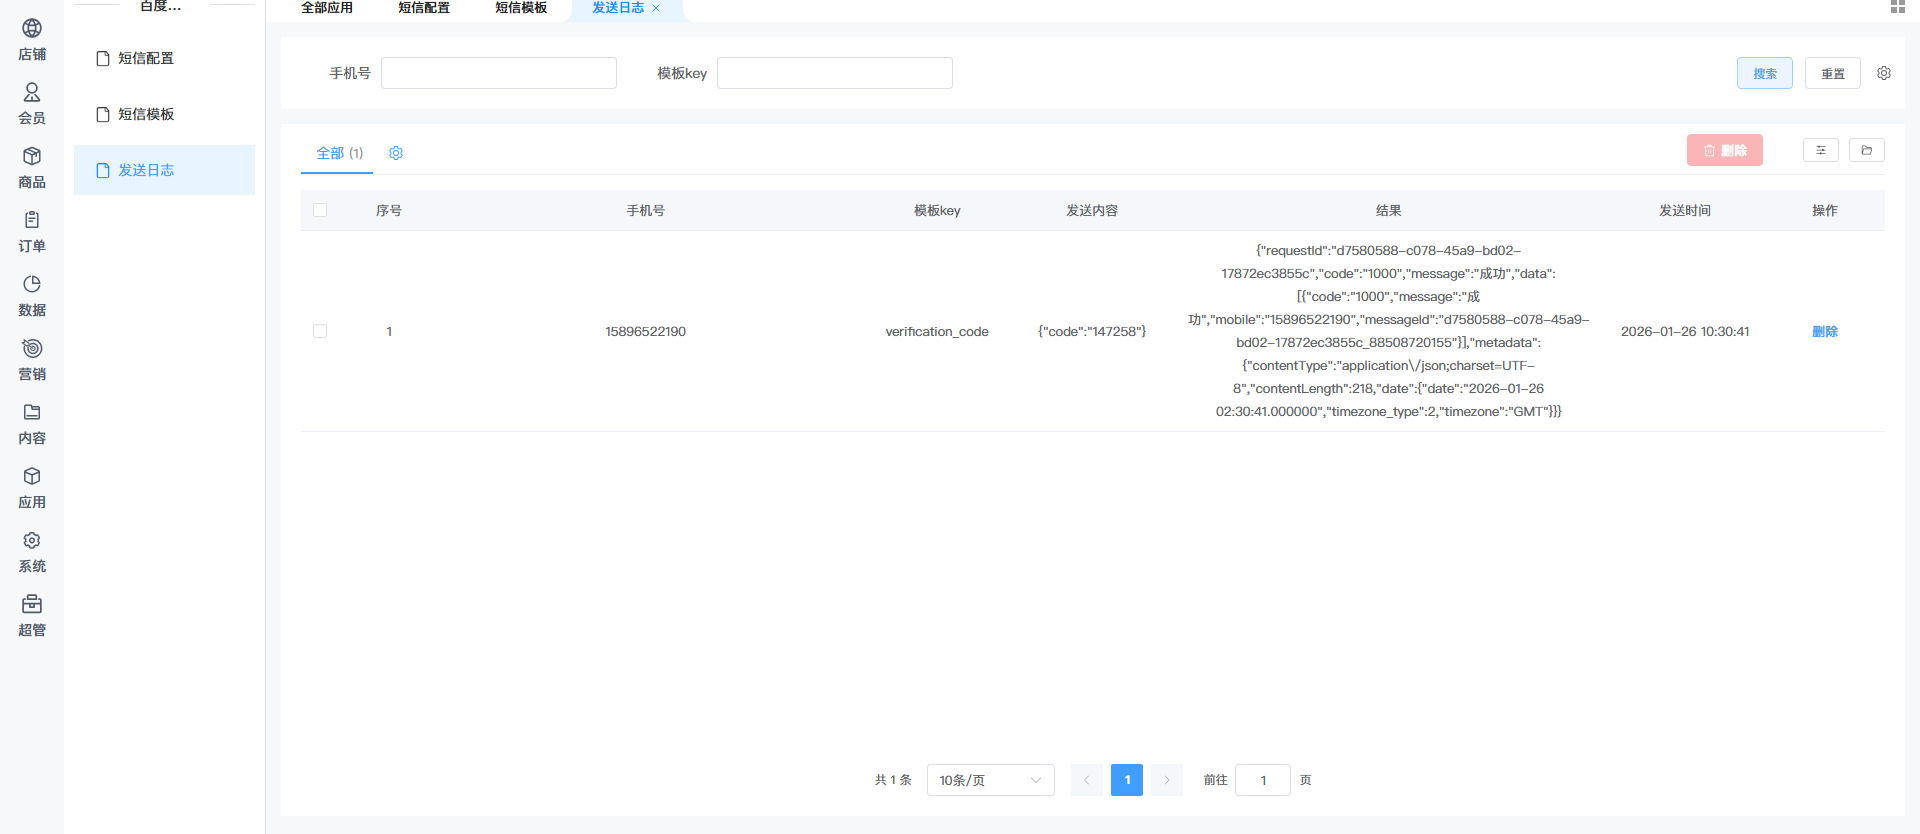Switch to the 短信配置 top tab
1920x834 pixels.
pos(424,8)
